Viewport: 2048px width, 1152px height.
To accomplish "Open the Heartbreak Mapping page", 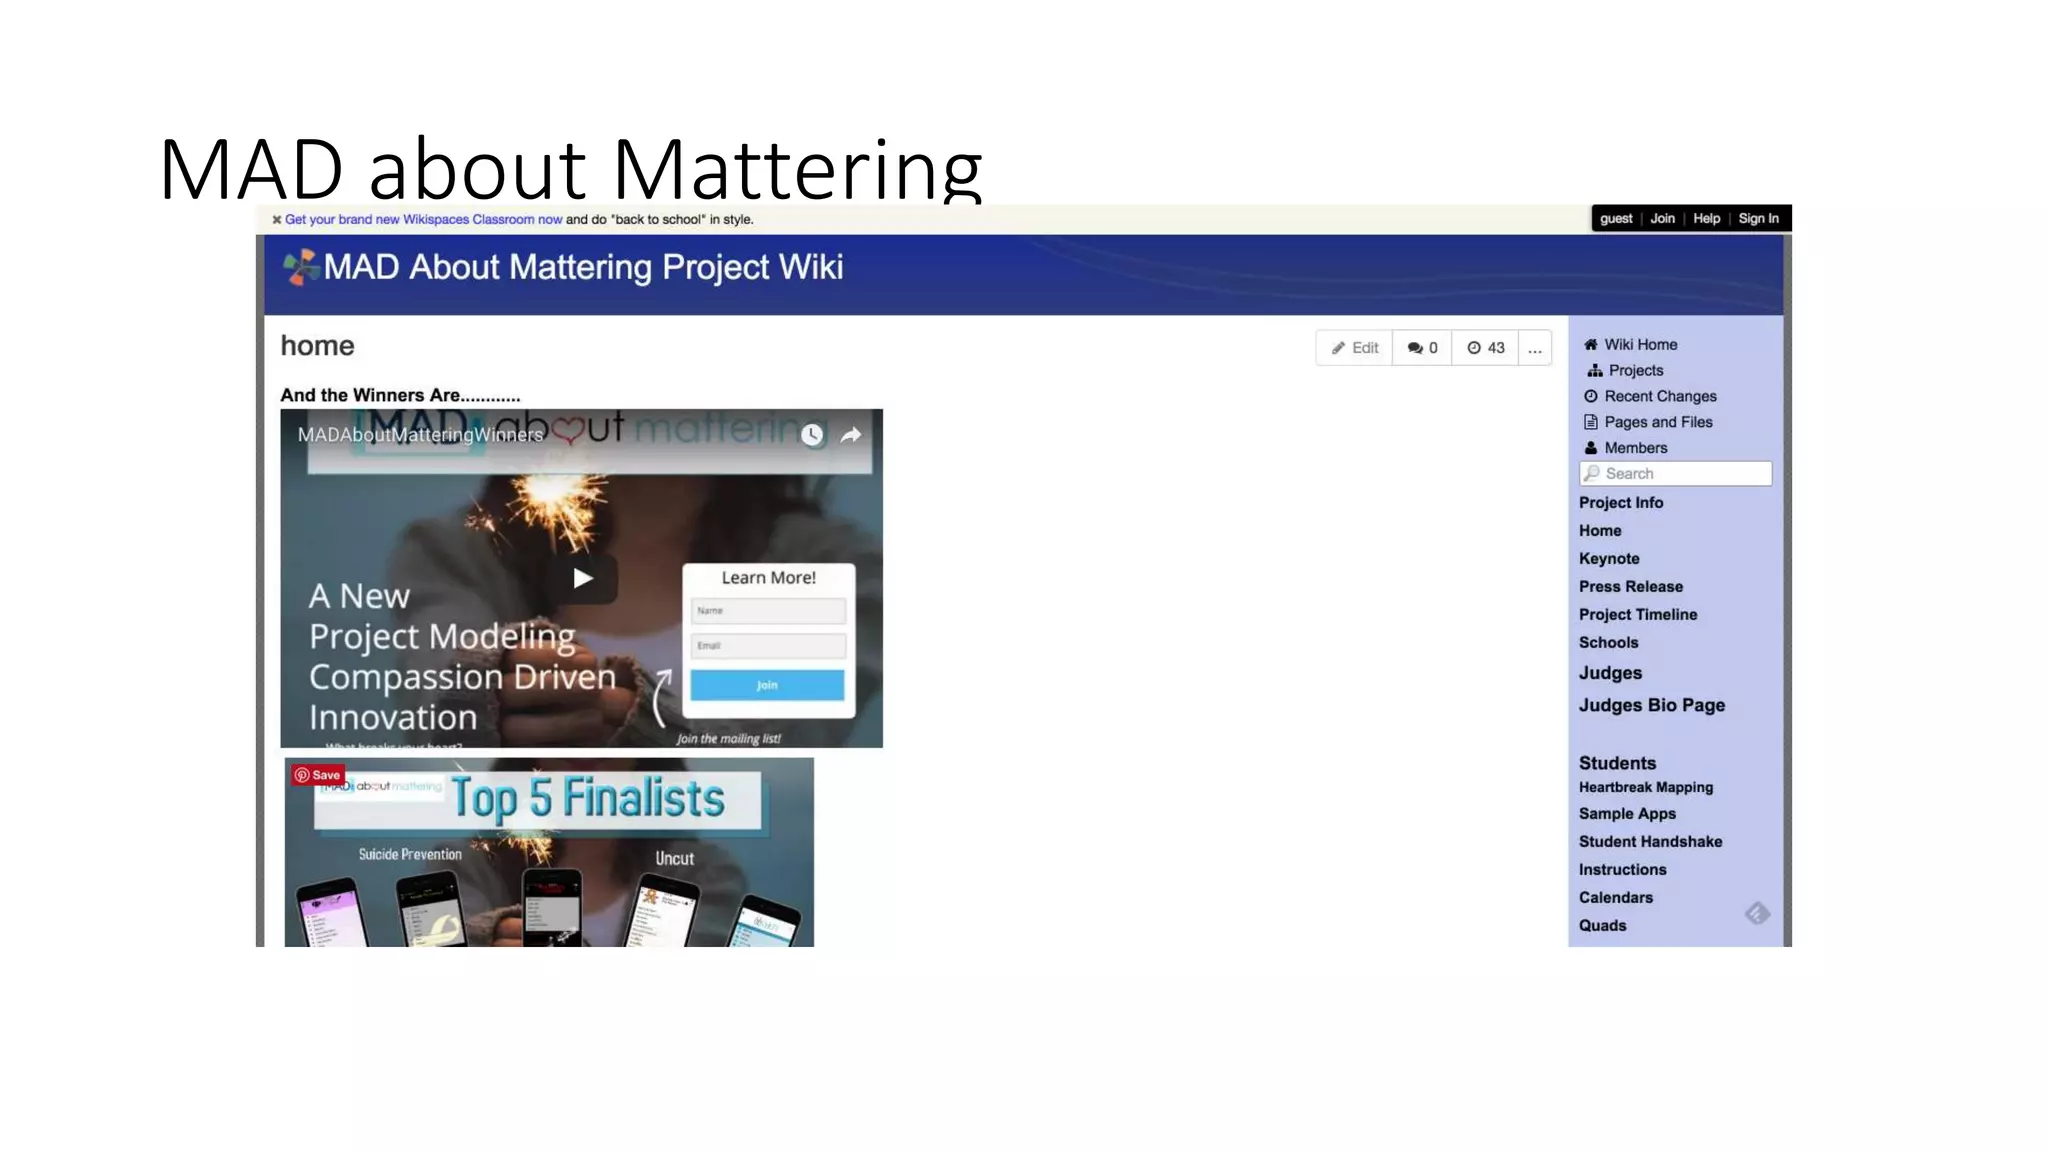I will (x=1646, y=788).
